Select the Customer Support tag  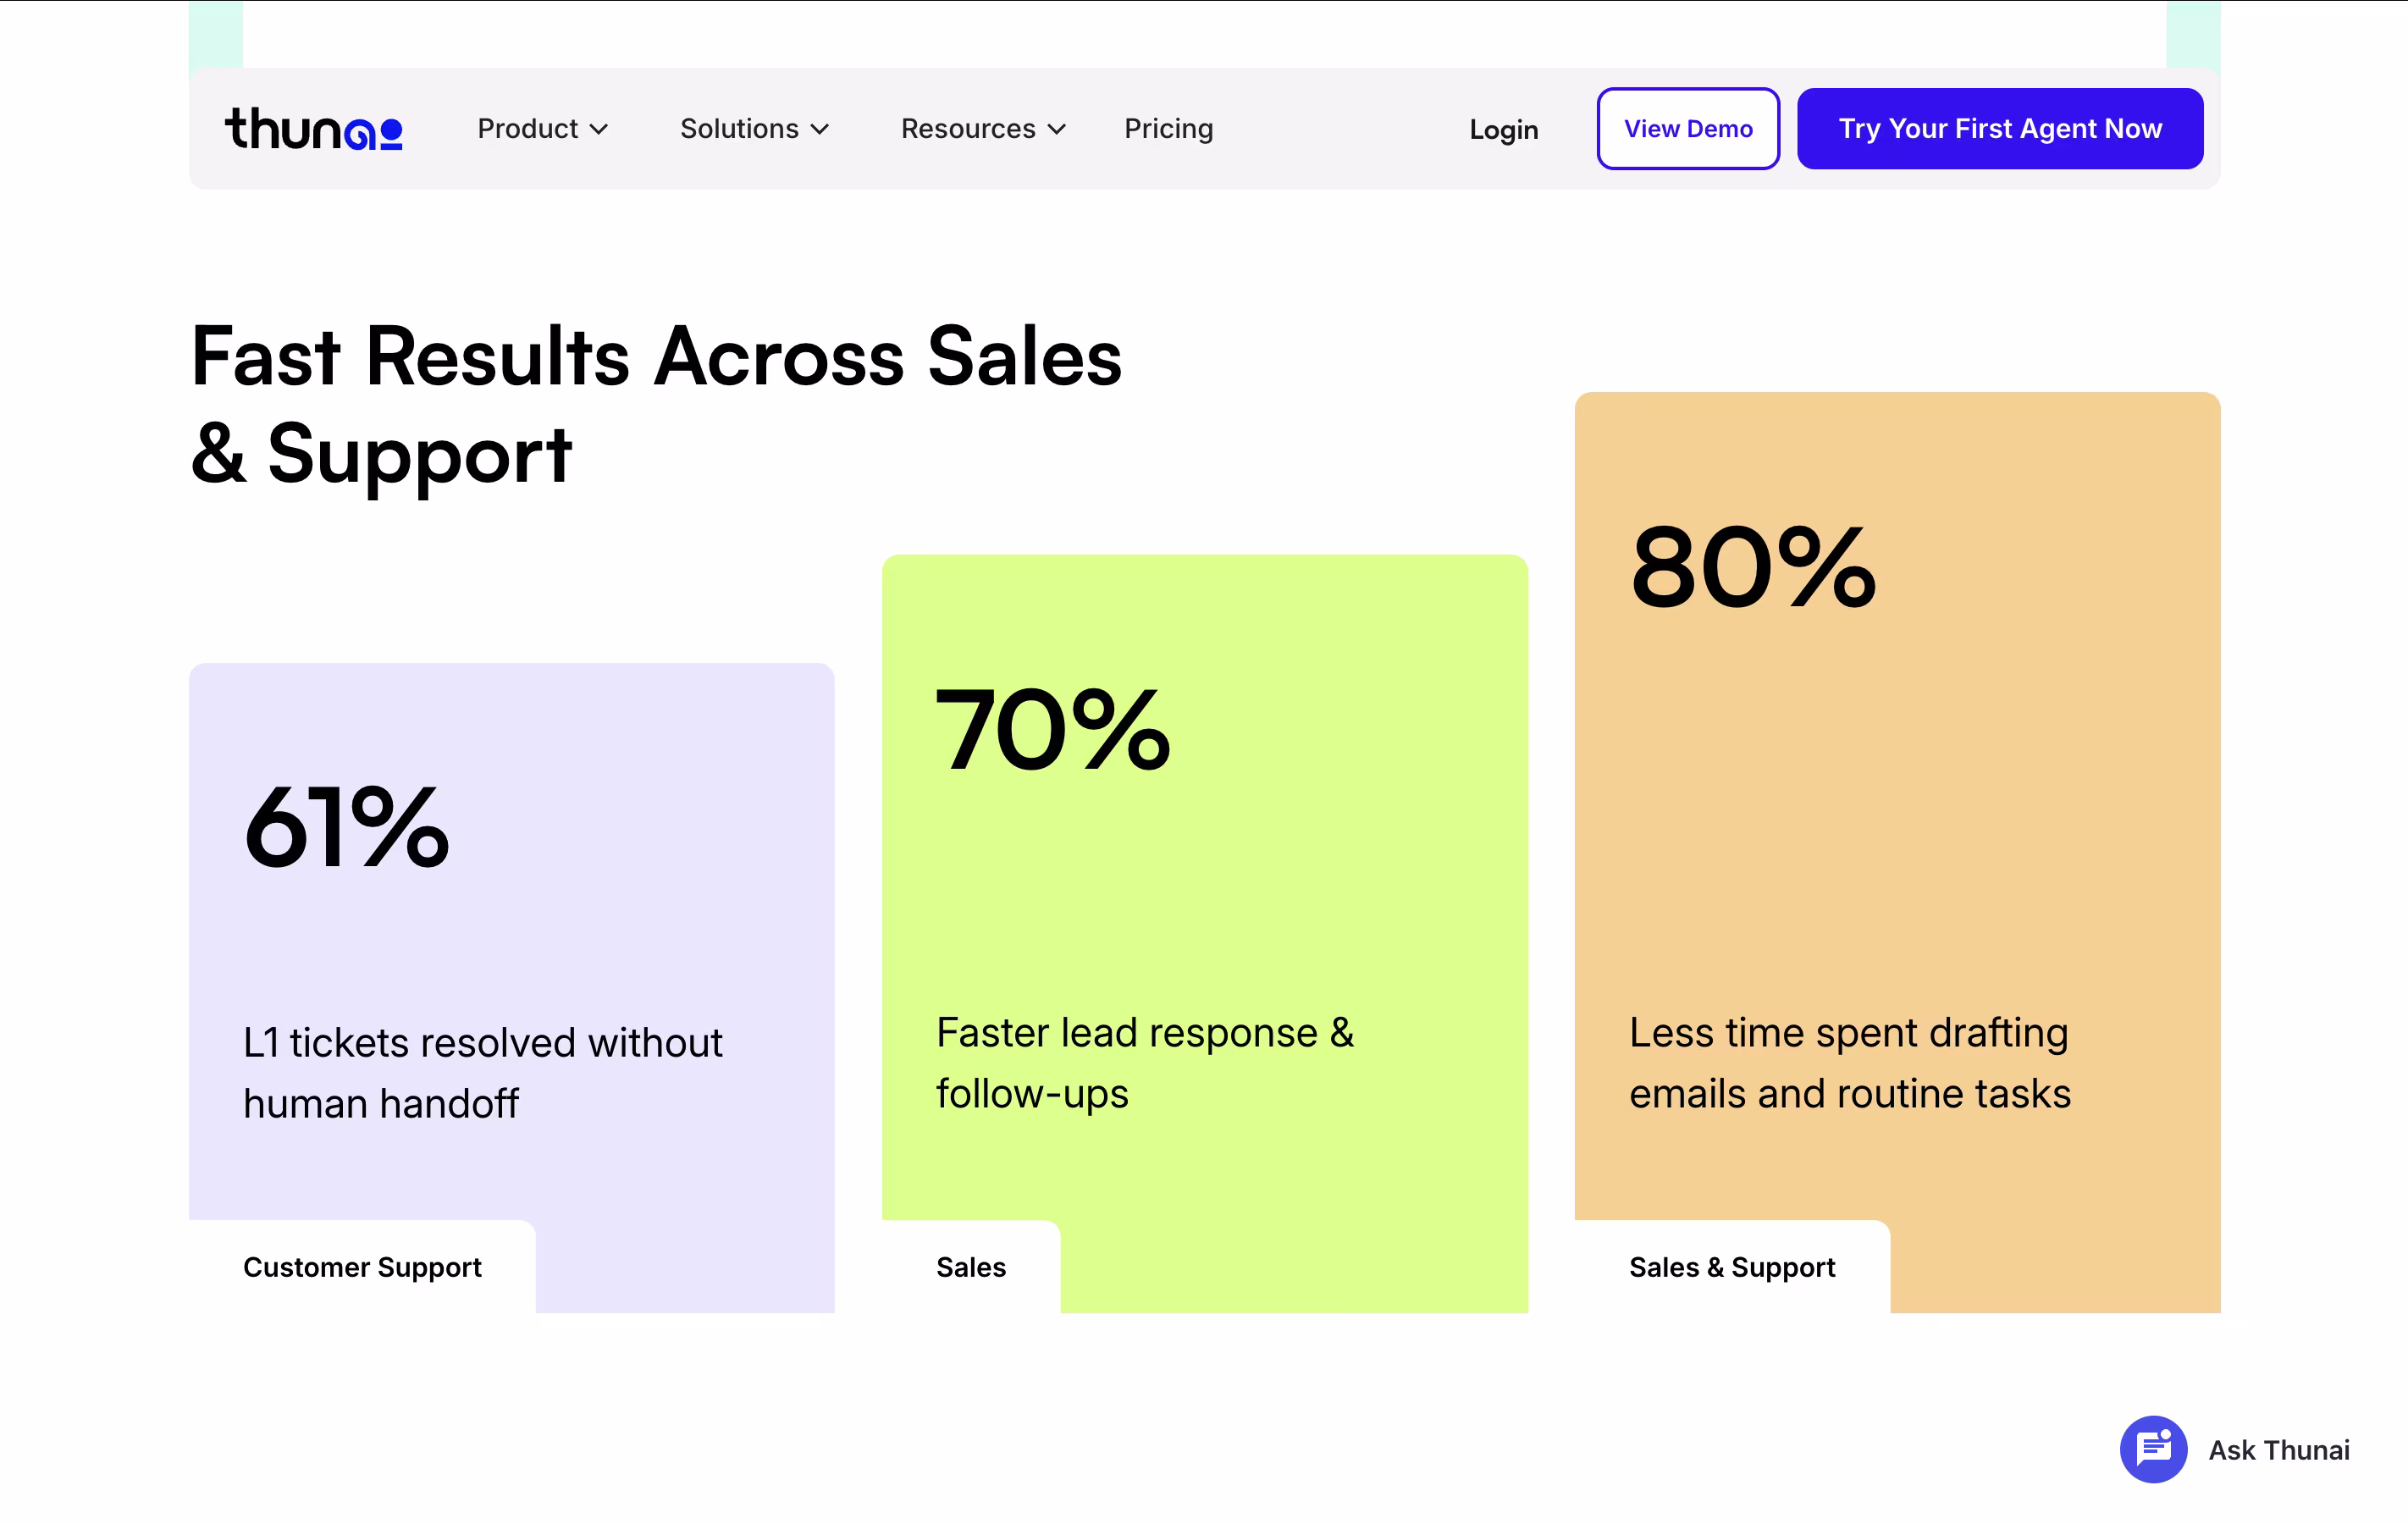pos(362,1267)
